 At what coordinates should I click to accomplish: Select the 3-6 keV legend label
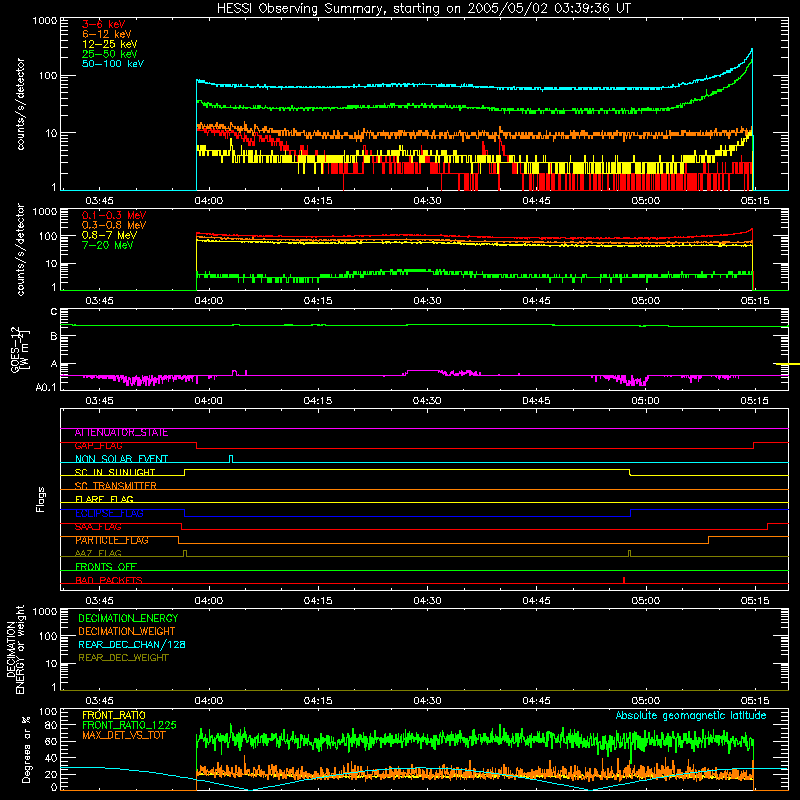pyautogui.click(x=104, y=24)
